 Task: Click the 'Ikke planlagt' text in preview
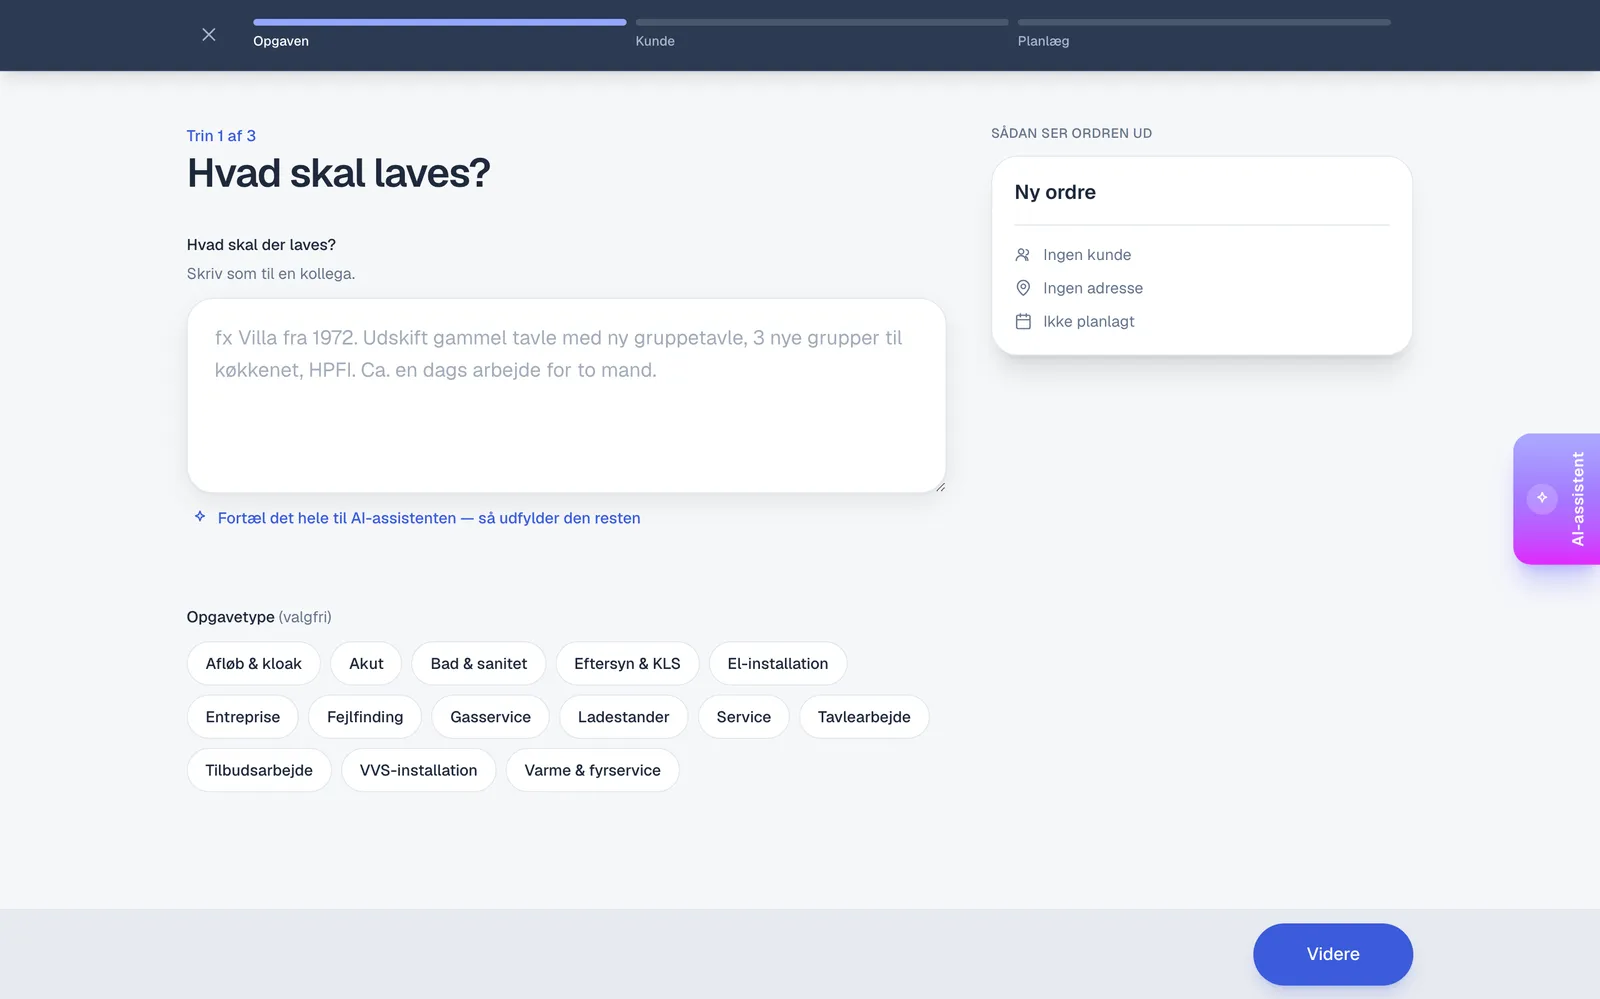click(x=1089, y=321)
